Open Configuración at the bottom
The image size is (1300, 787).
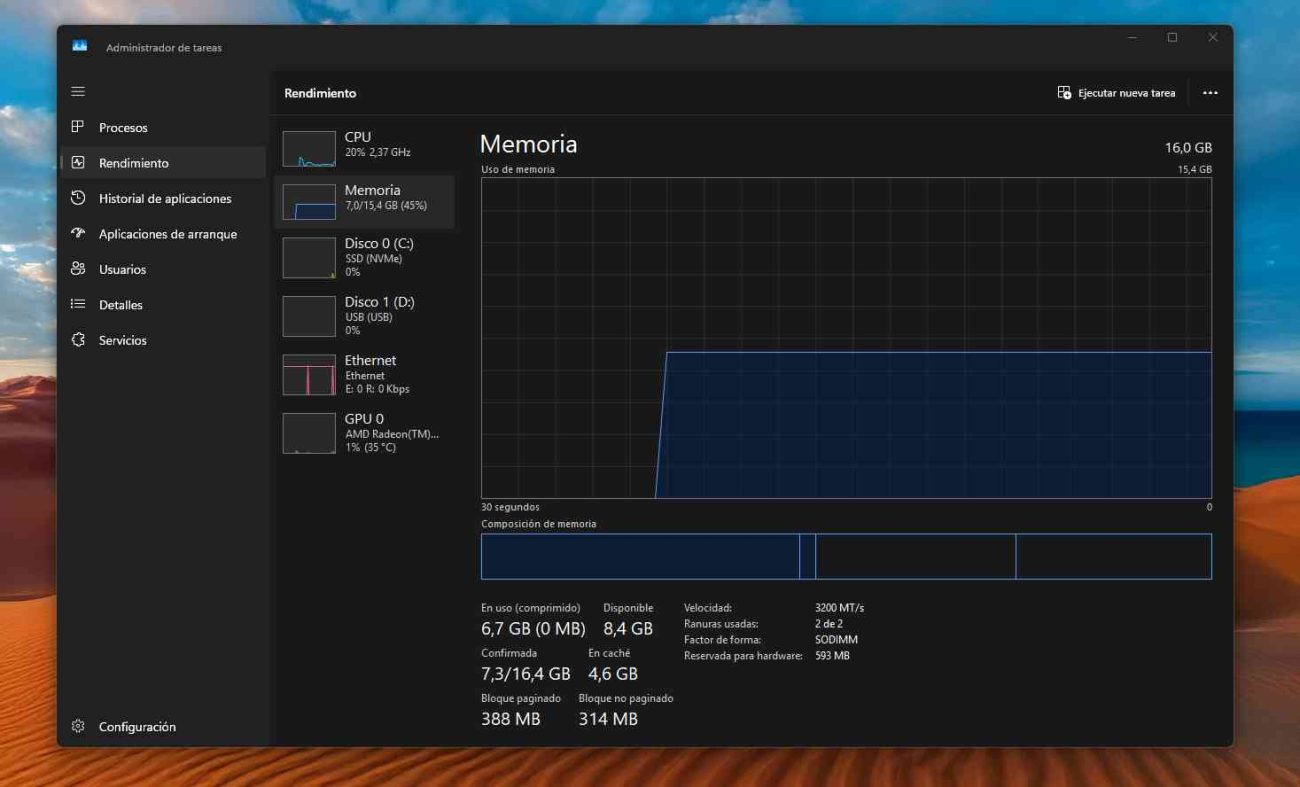point(135,726)
